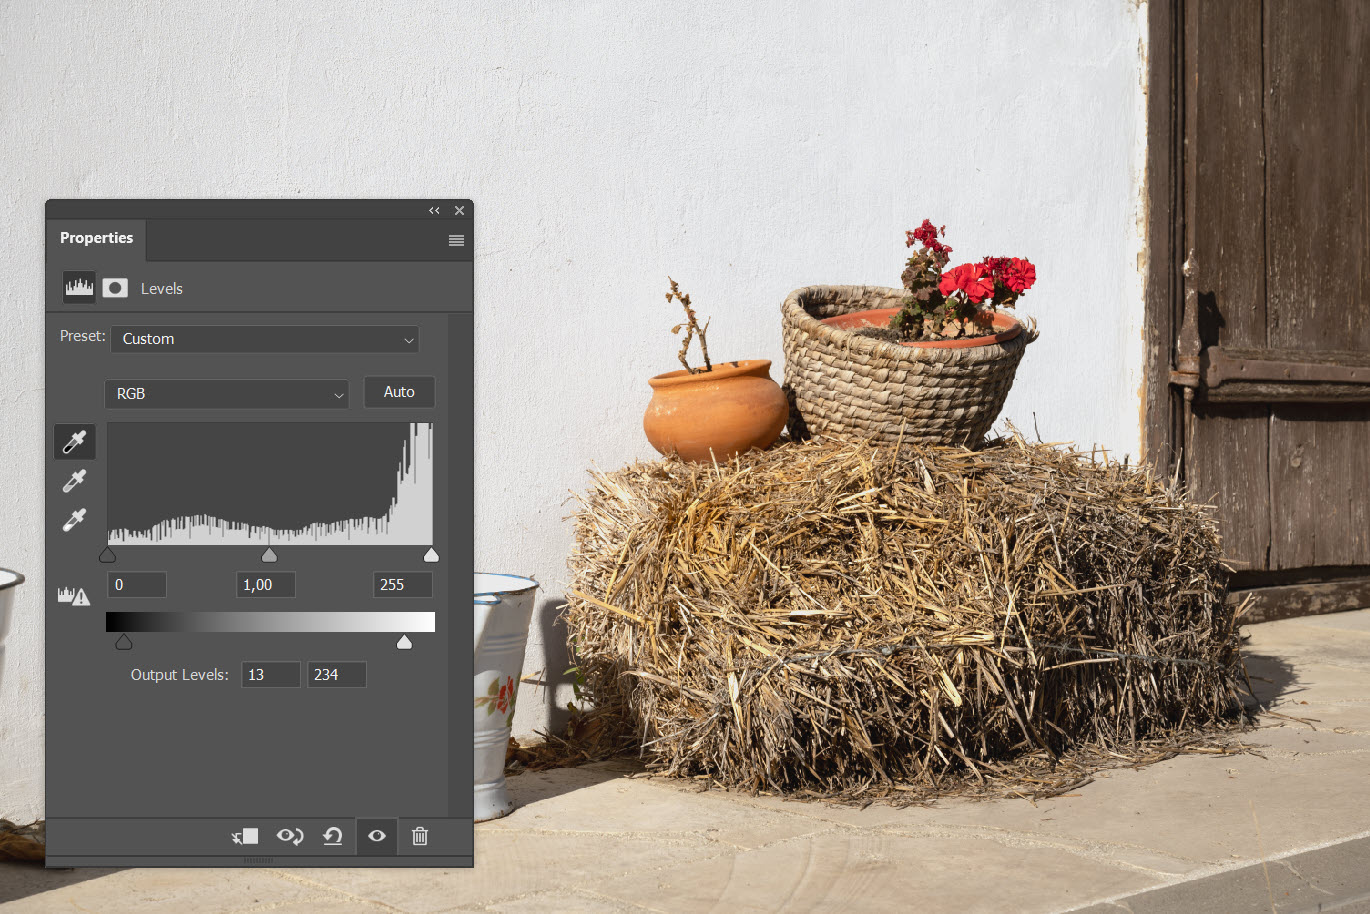Click the Levels histogram adjustment icon

pos(79,288)
